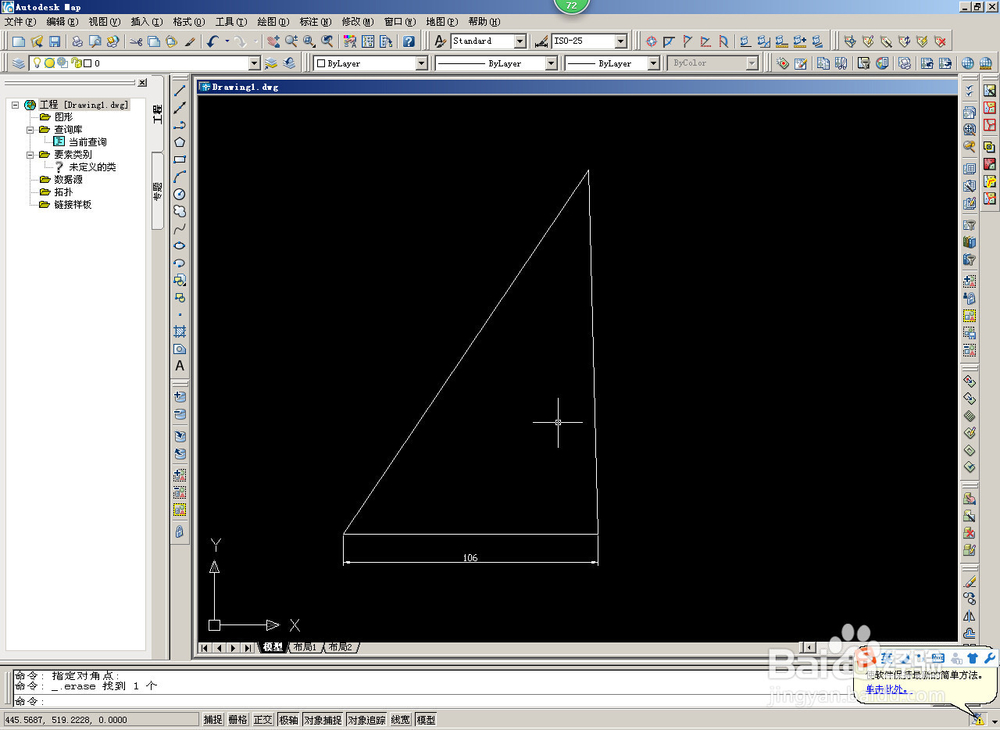
Task: Toggle 正交 ortho mode
Action: pos(263,720)
